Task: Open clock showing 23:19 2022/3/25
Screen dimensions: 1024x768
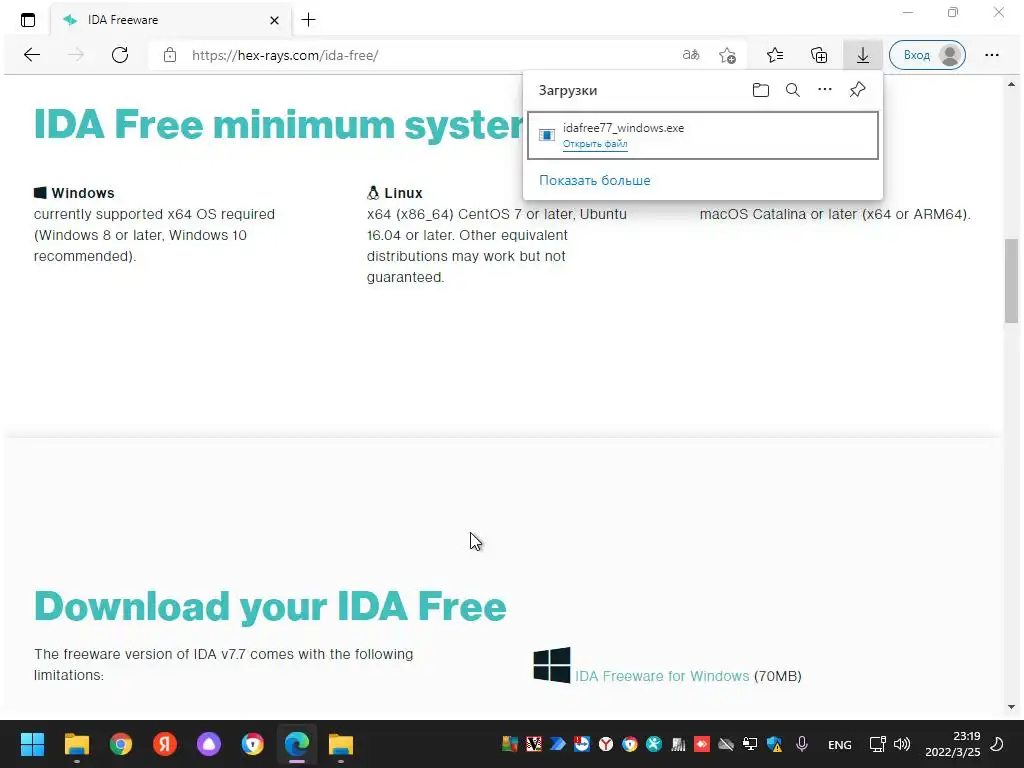Action: (953, 744)
